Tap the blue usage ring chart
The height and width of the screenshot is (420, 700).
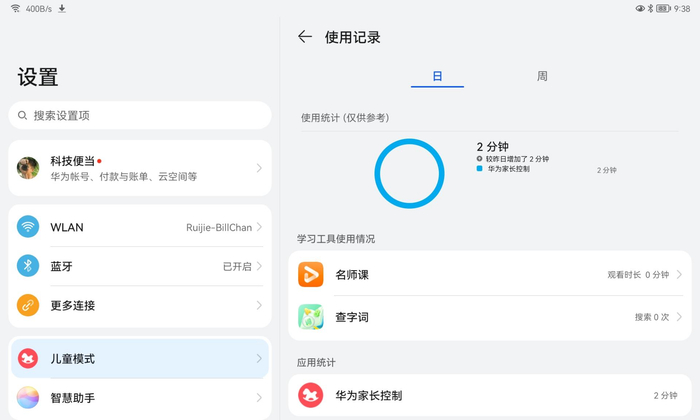(x=409, y=173)
